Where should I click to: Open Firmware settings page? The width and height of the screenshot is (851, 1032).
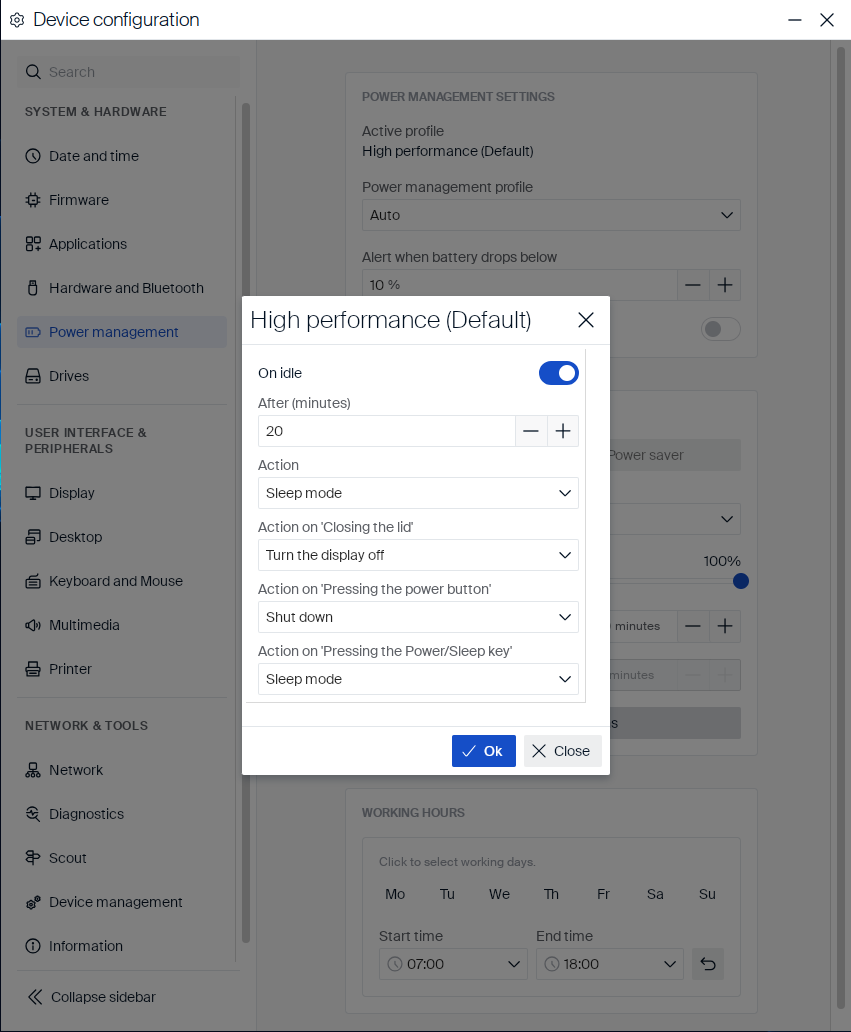tap(122, 200)
